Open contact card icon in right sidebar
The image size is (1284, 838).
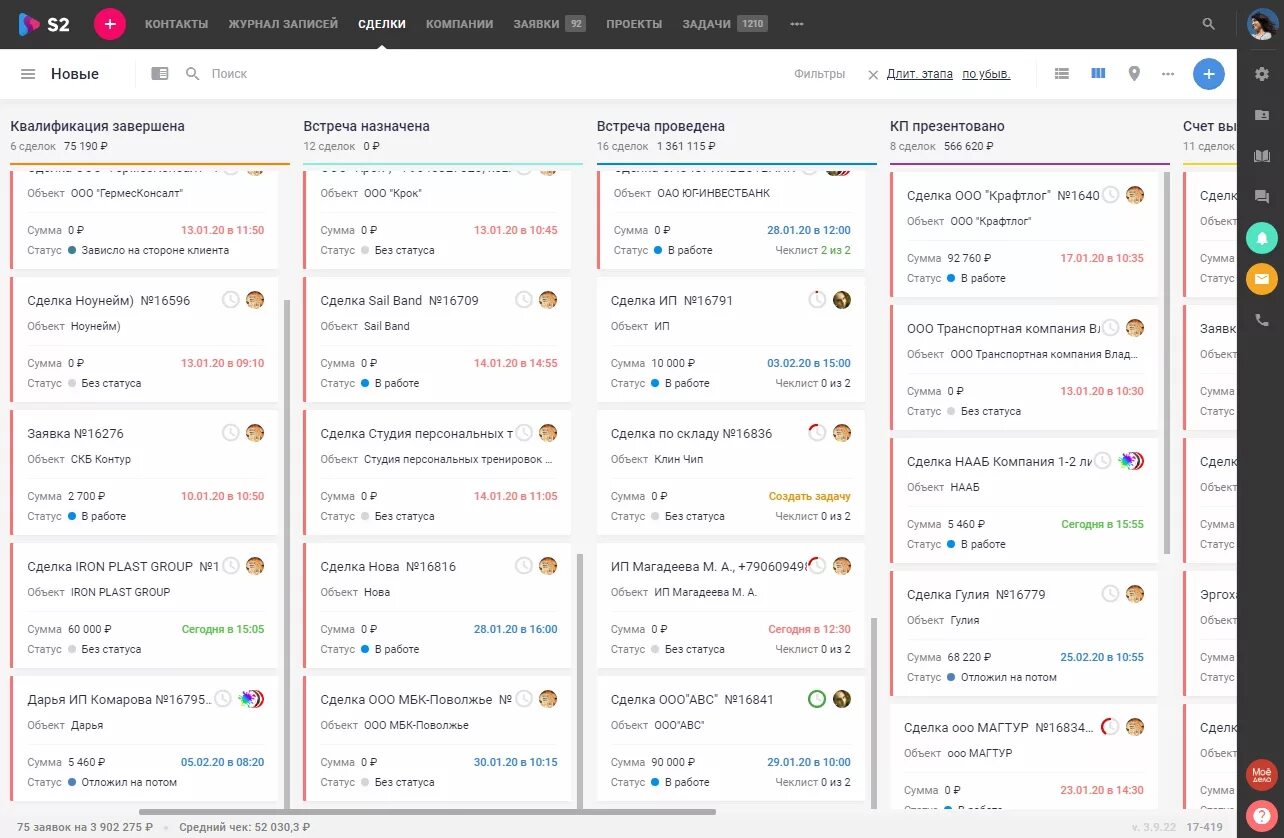[1262, 115]
